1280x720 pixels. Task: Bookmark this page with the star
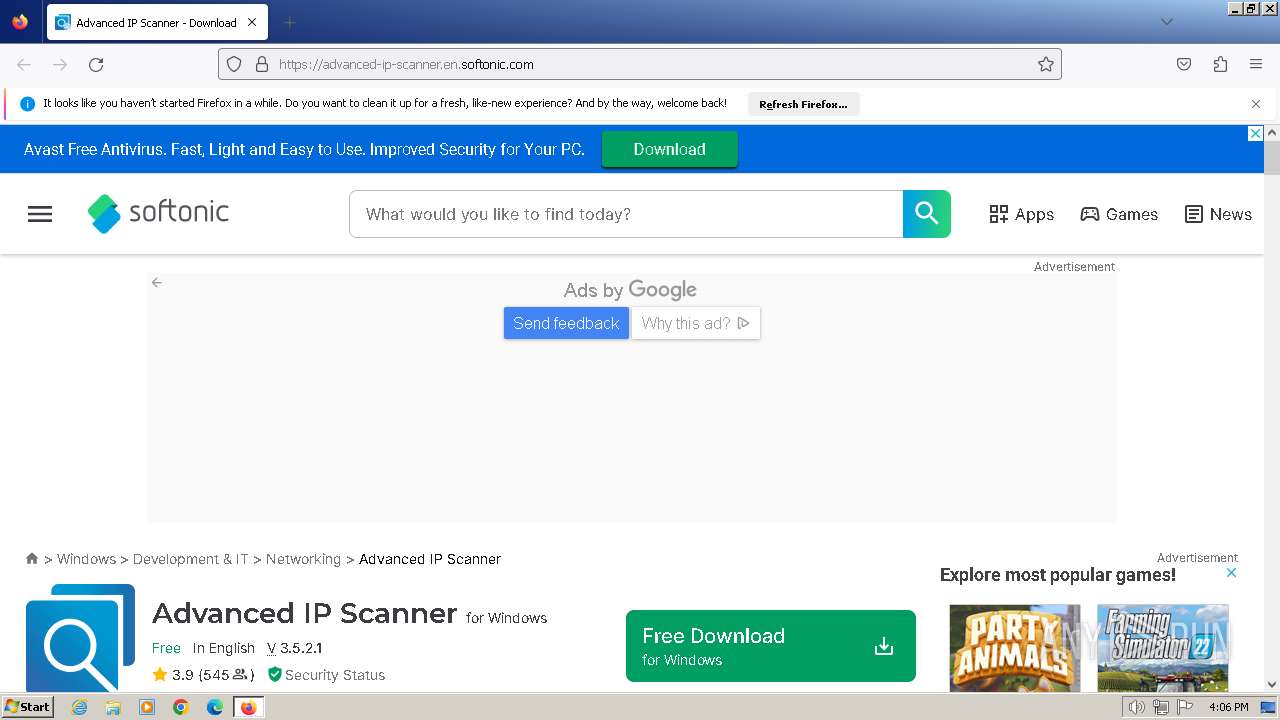click(1046, 64)
